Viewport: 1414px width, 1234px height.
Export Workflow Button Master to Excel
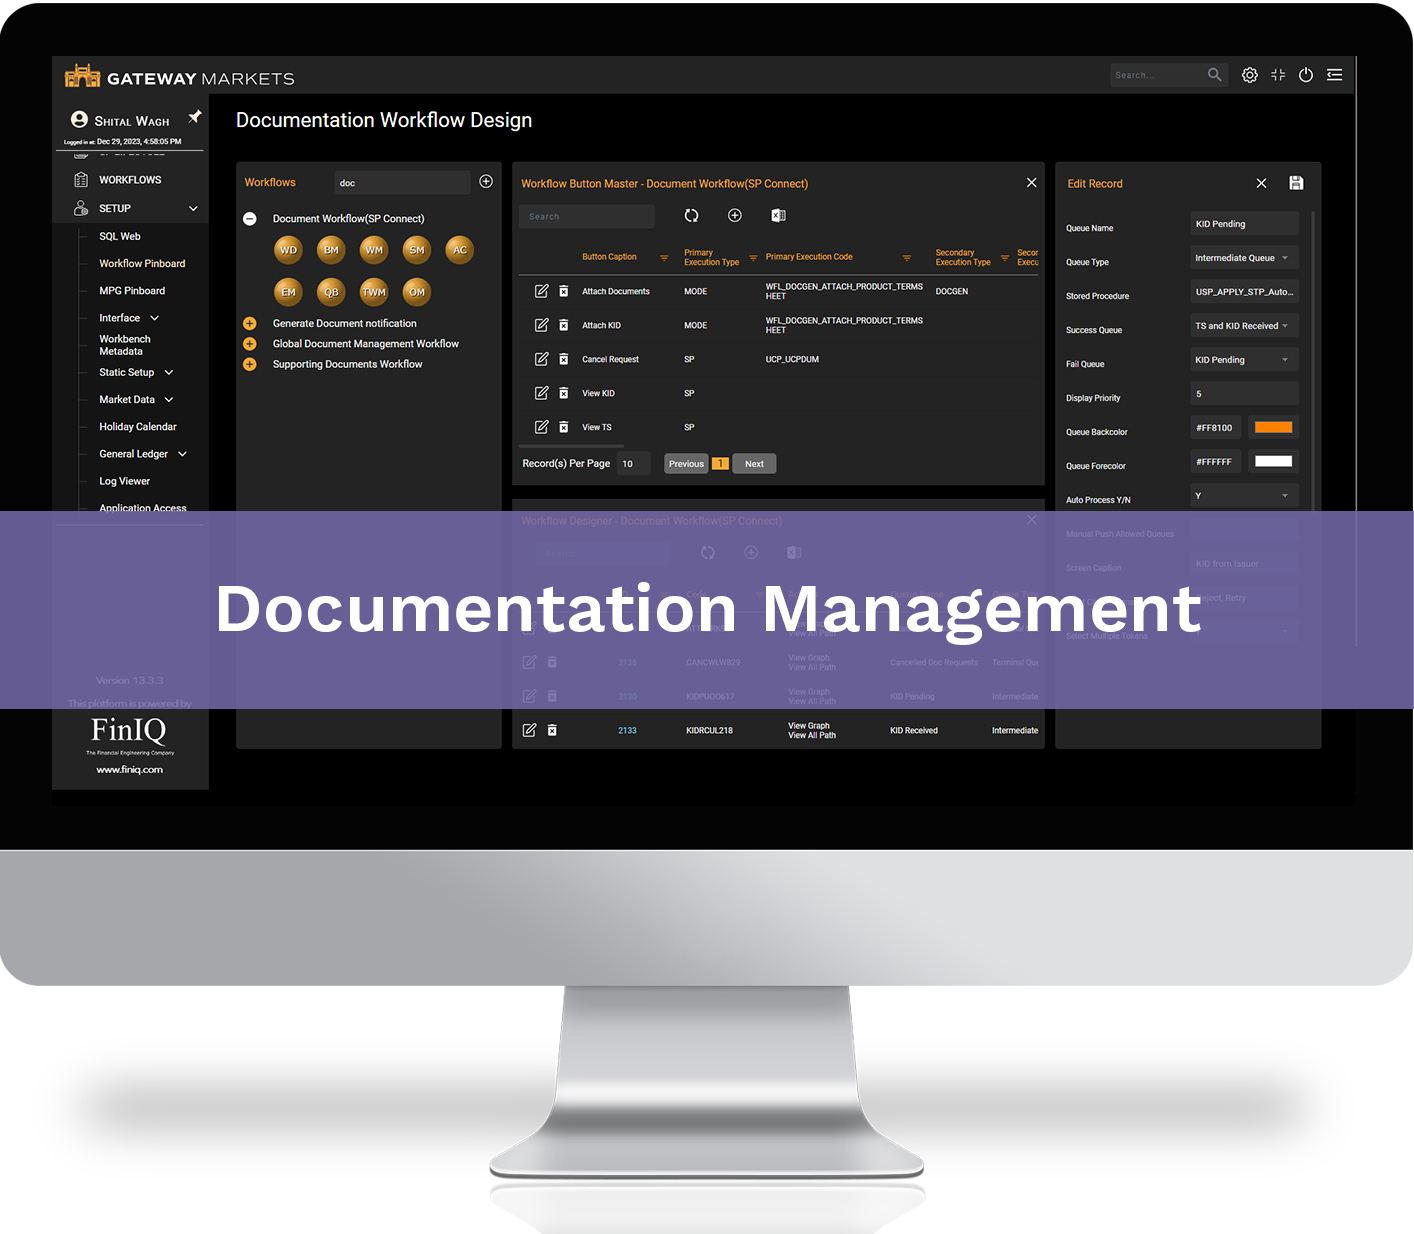[x=778, y=215]
